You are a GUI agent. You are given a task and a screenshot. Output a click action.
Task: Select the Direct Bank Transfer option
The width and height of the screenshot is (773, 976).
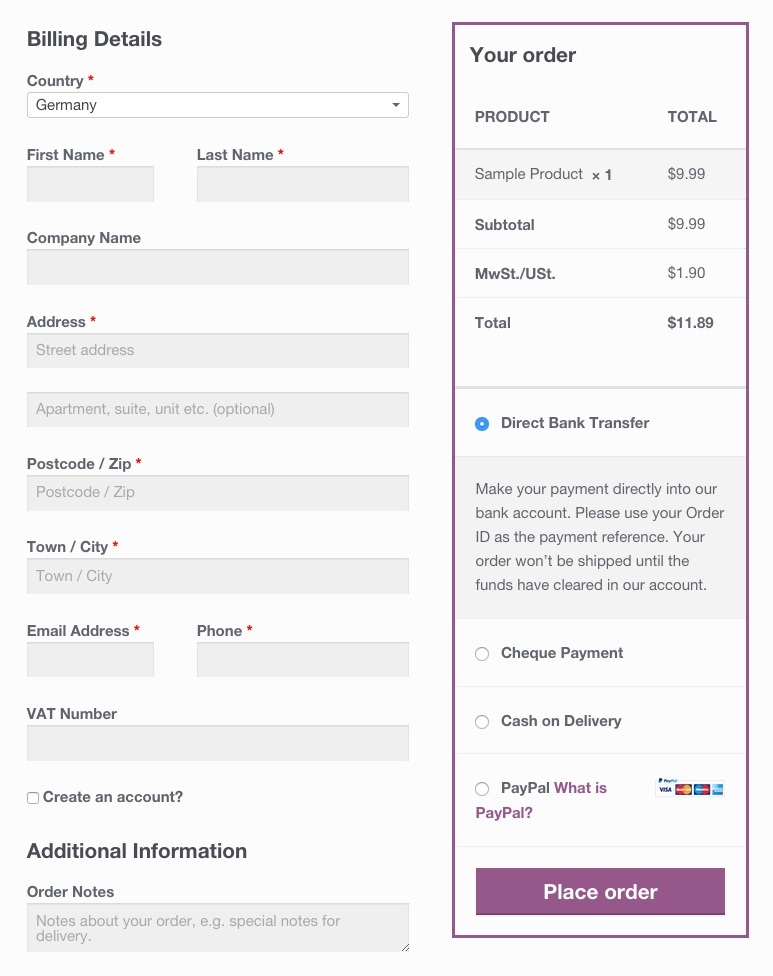pyautogui.click(x=482, y=423)
